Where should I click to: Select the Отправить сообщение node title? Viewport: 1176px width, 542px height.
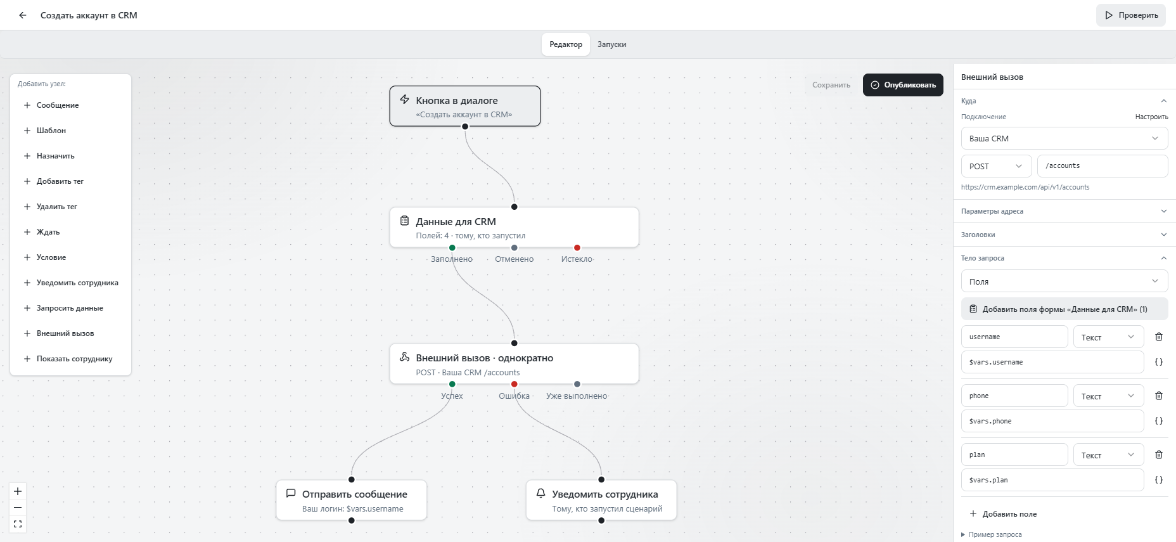(355, 494)
